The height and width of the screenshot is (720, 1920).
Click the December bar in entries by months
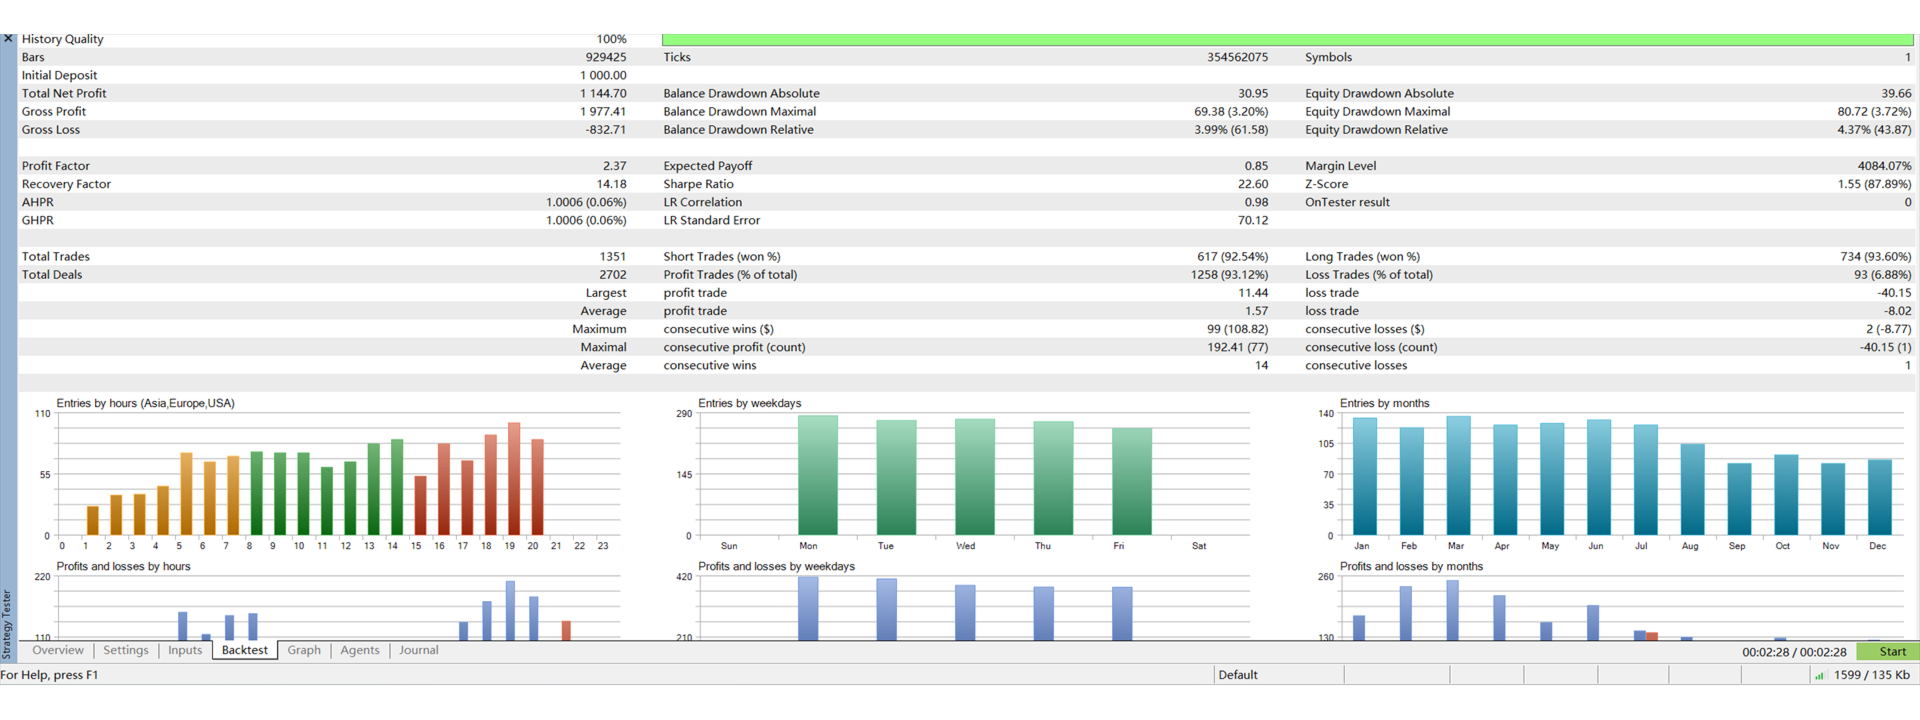1880,497
